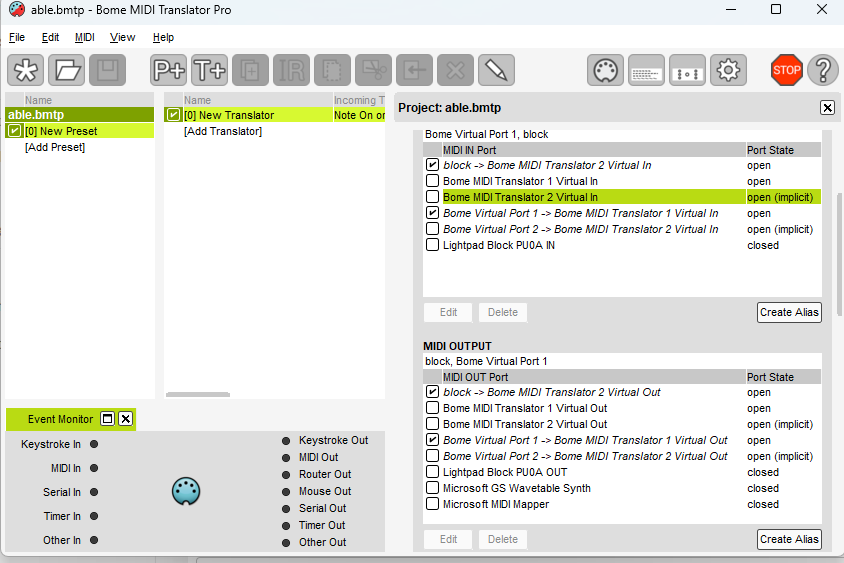Enable Bome MIDI Translator 1 Virtual In checkbox

pos(432,181)
